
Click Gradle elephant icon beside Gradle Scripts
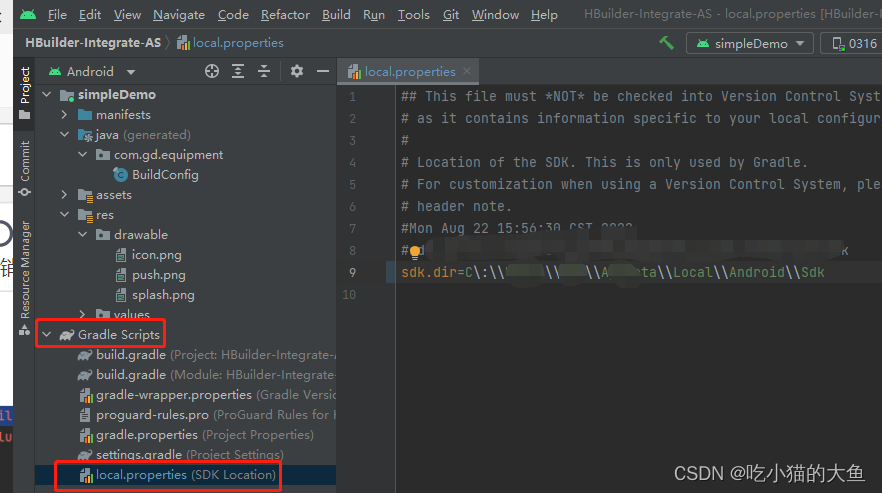(x=67, y=335)
